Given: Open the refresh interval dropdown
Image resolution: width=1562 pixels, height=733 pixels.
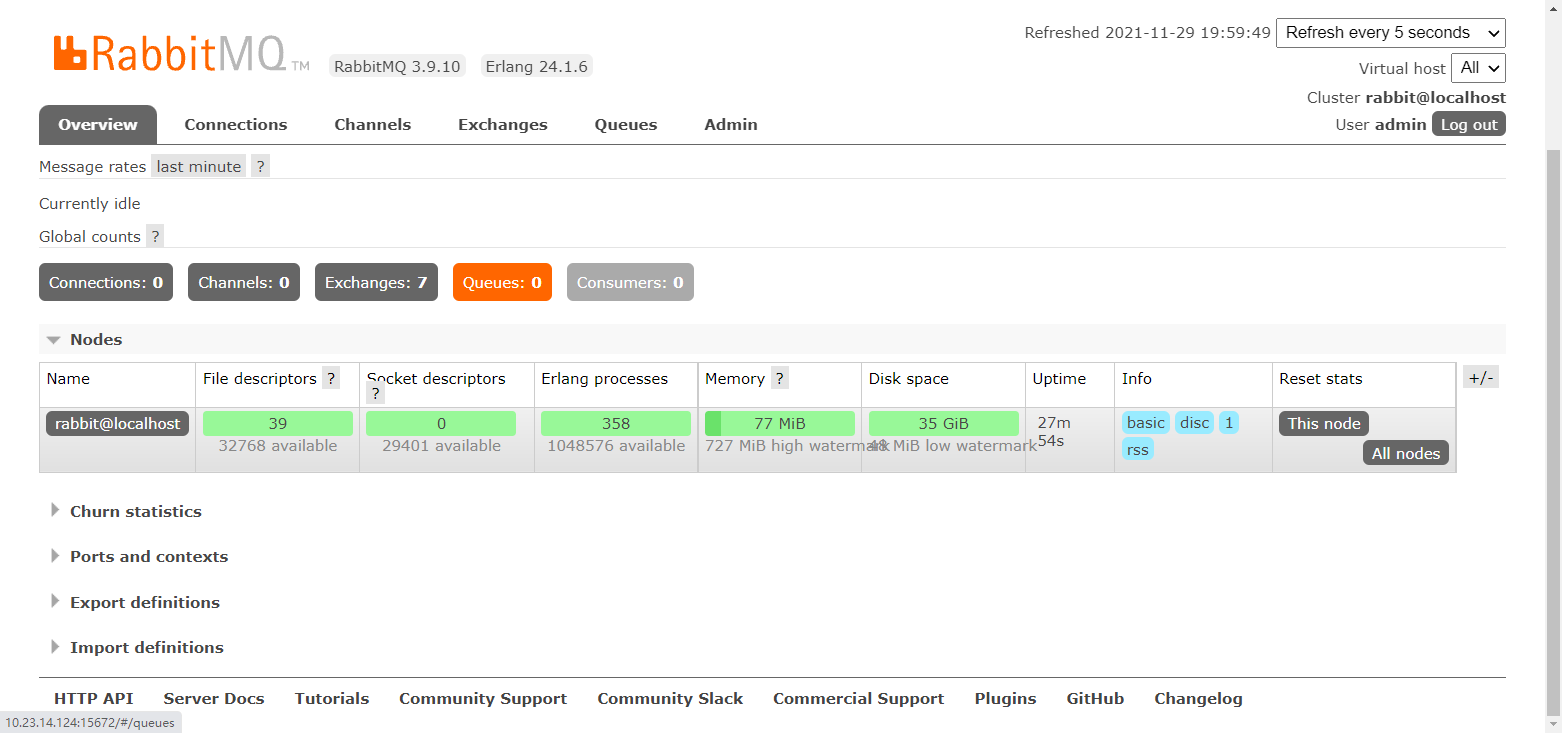Looking at the screenshot, I should point(1391,33).
